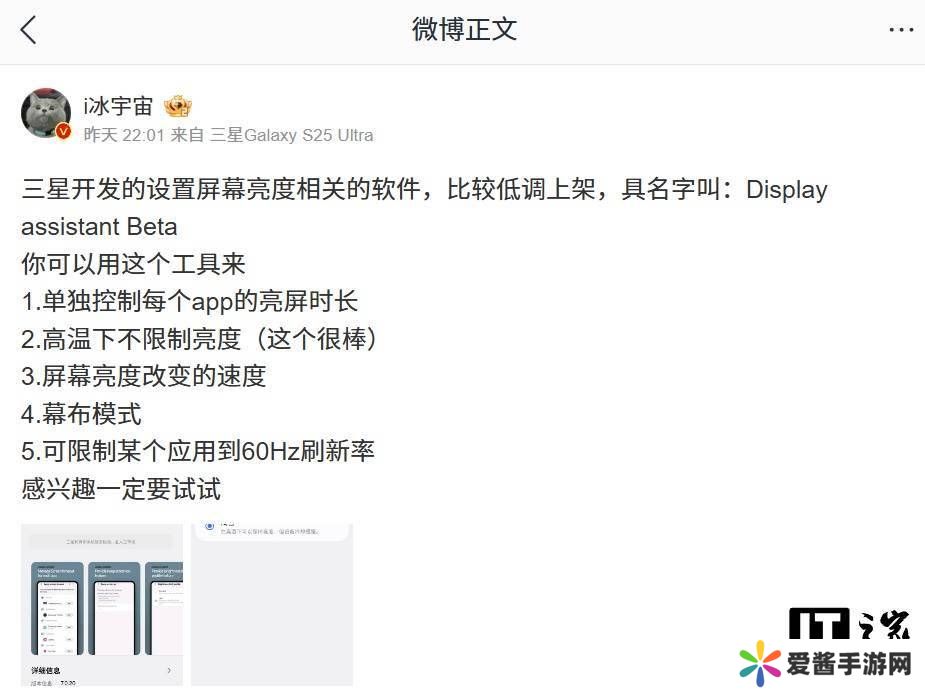Click the search bar atop the first image

point(101,541)
